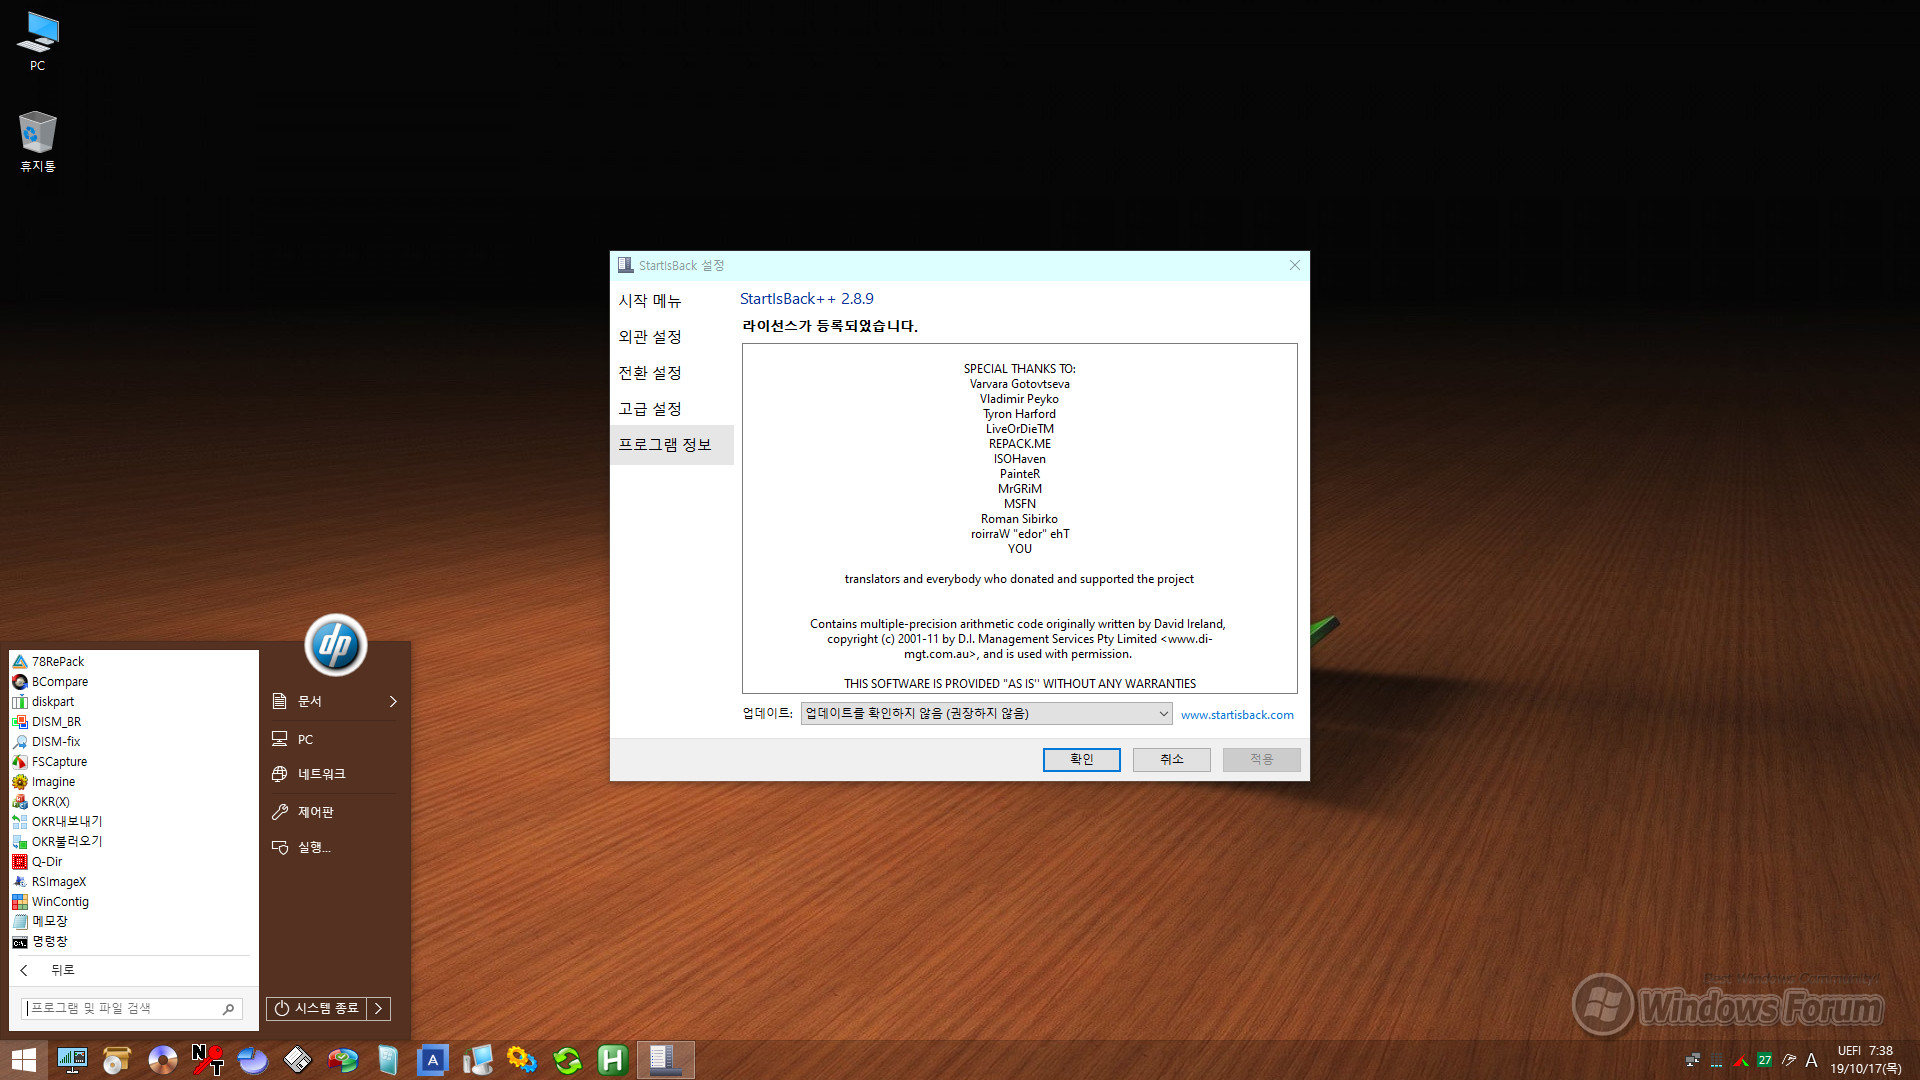The image size is (1920, 1080).
Task: Open the 고급 설정 settings tab
Action: pos(649,409)
